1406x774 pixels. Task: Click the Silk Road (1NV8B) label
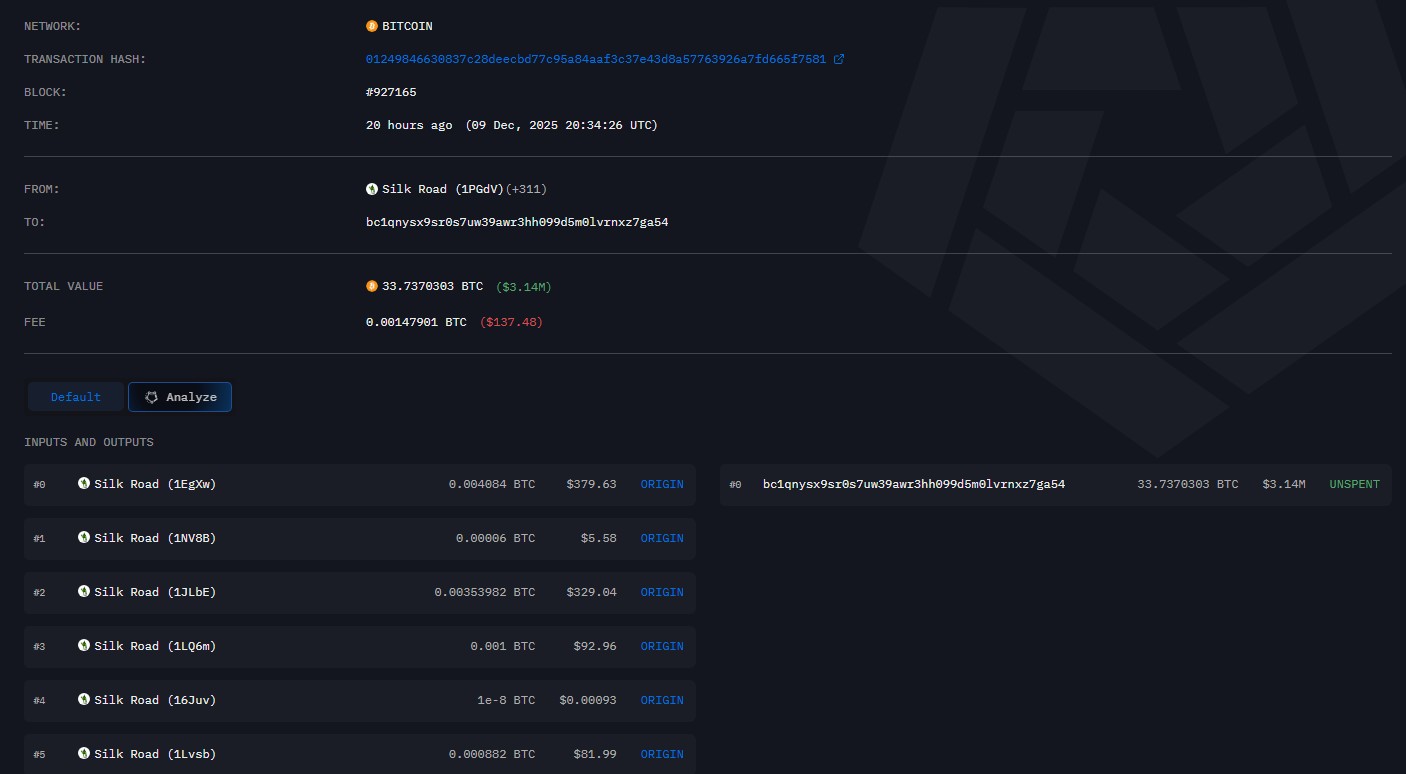coord(155,538)
